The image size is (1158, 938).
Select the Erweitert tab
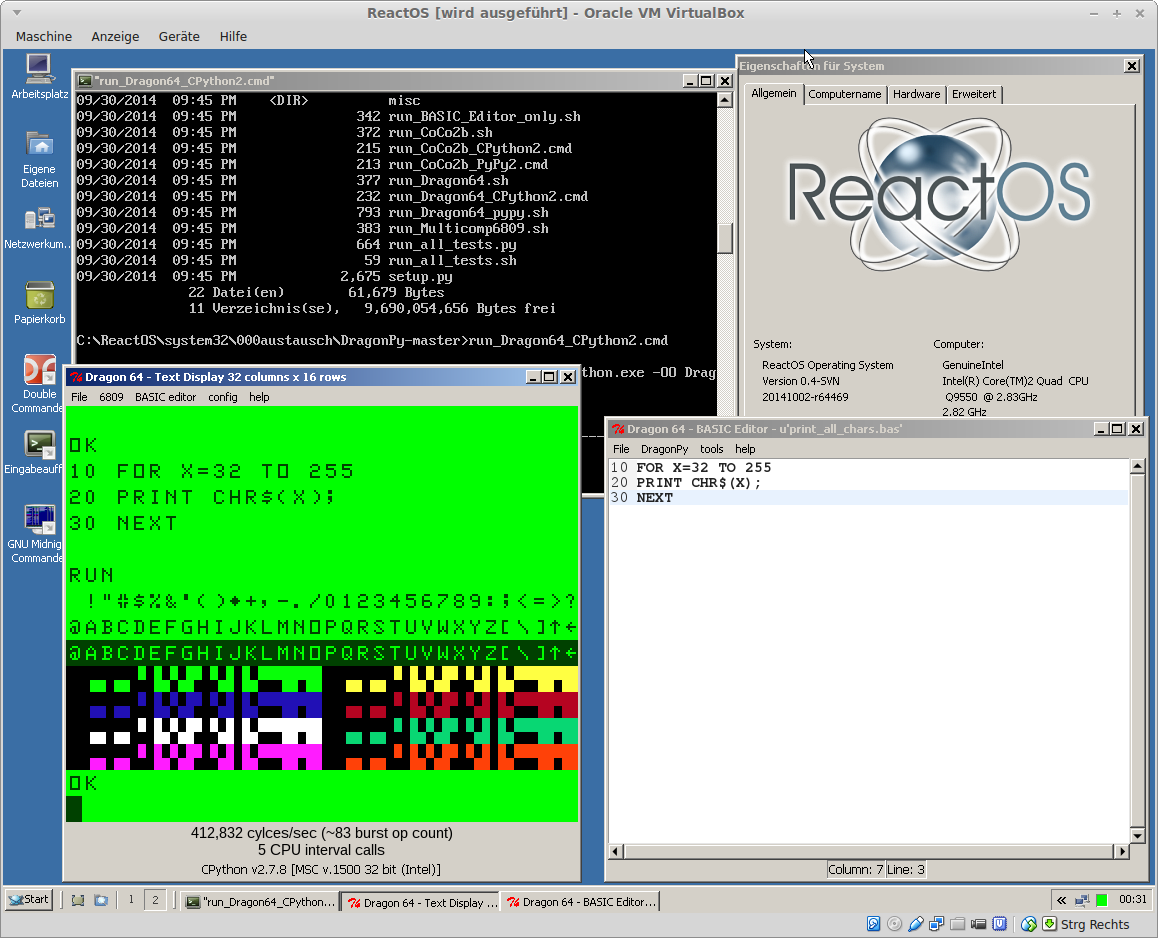[x=973, y=95]
